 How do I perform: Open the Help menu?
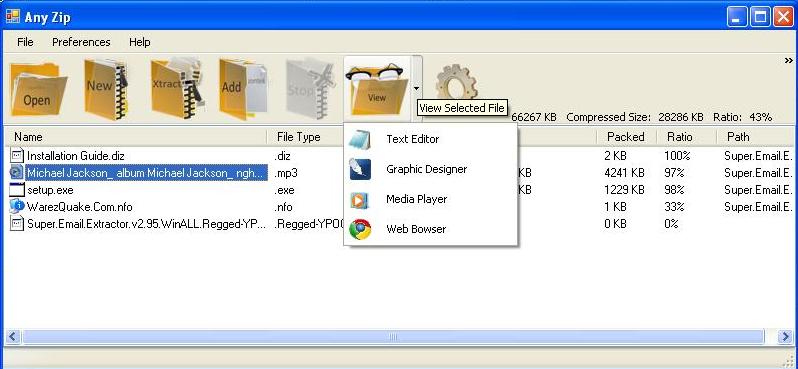(x=139, y=42)
